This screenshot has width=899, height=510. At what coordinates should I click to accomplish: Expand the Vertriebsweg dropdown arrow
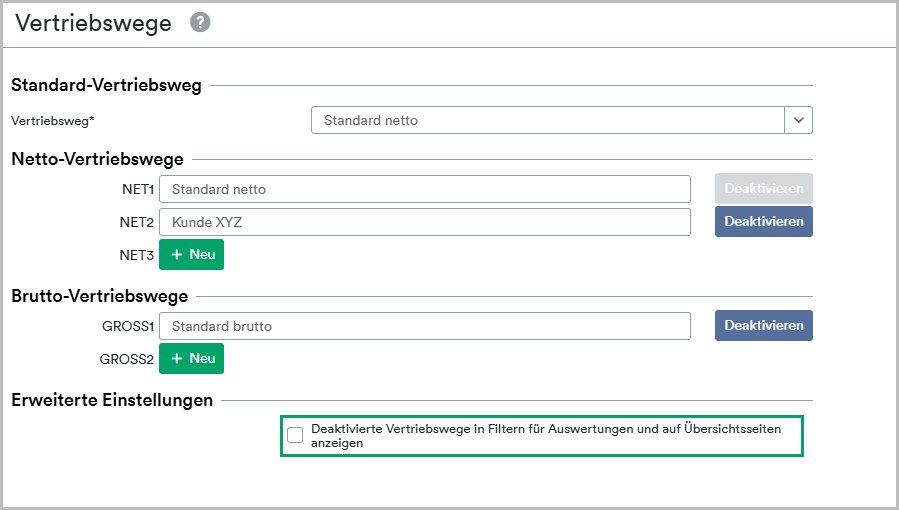(799, 120)
